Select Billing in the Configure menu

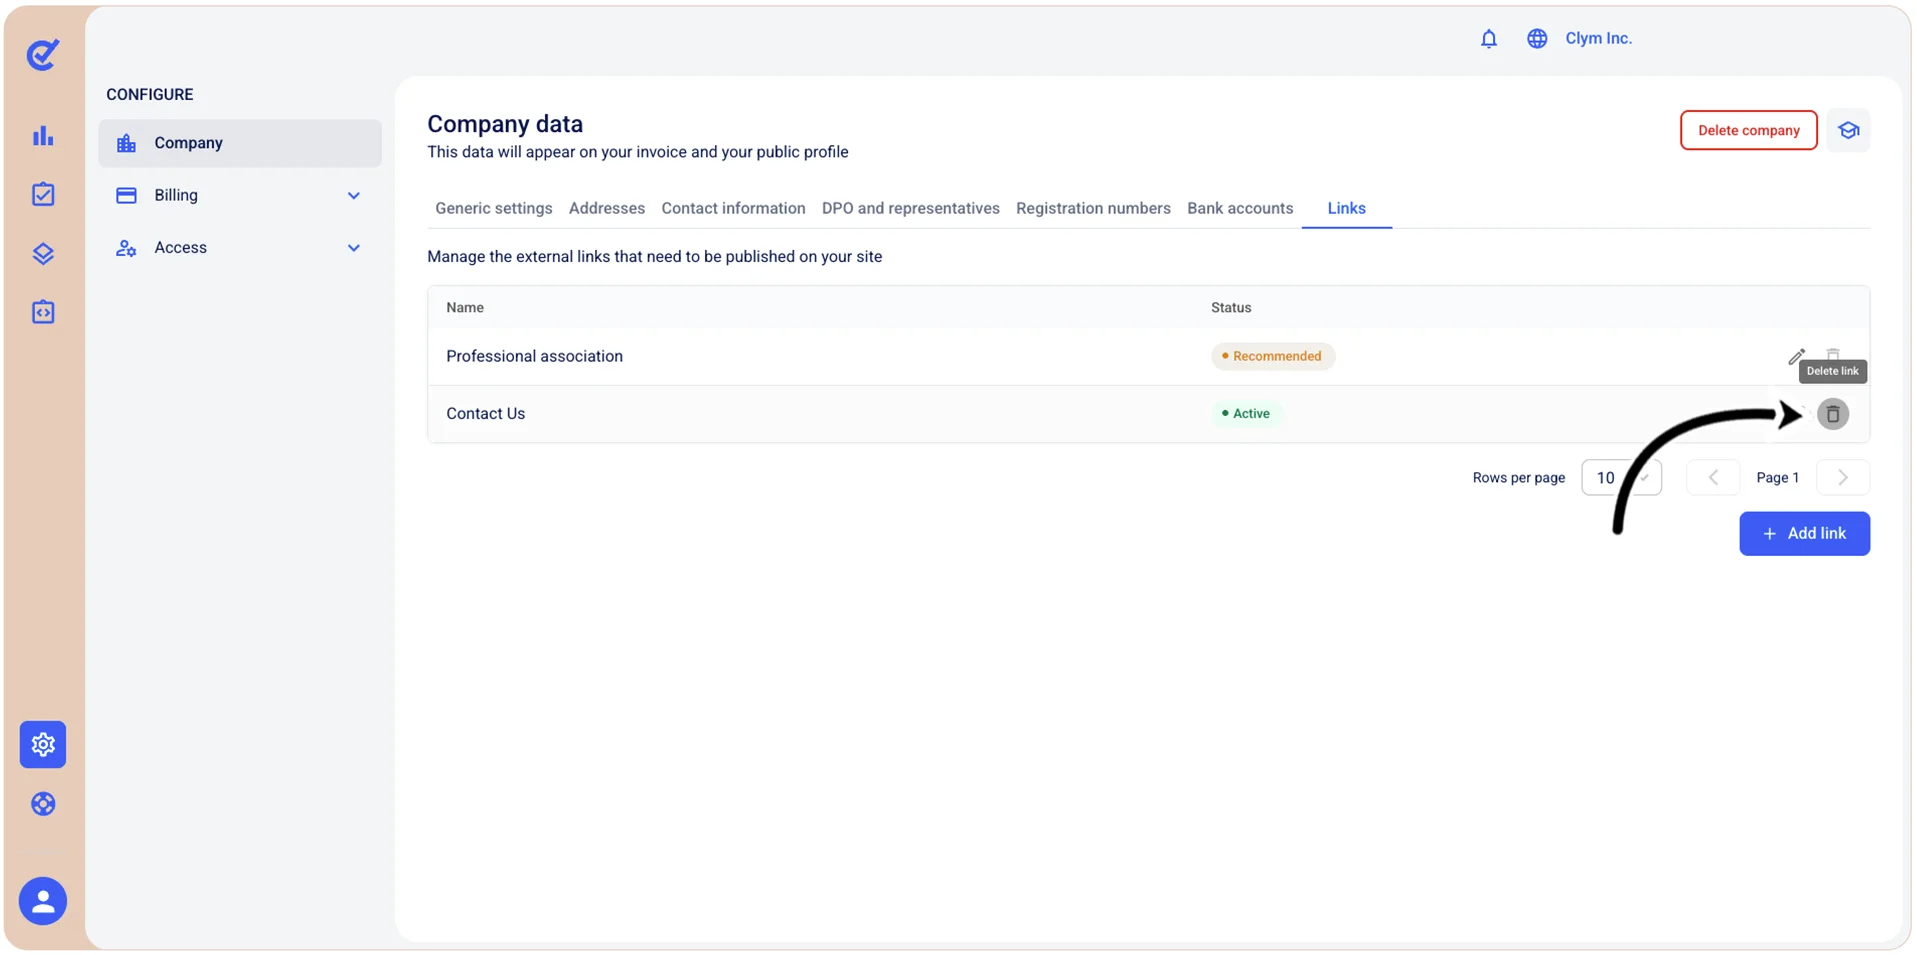tap(240, 195)
